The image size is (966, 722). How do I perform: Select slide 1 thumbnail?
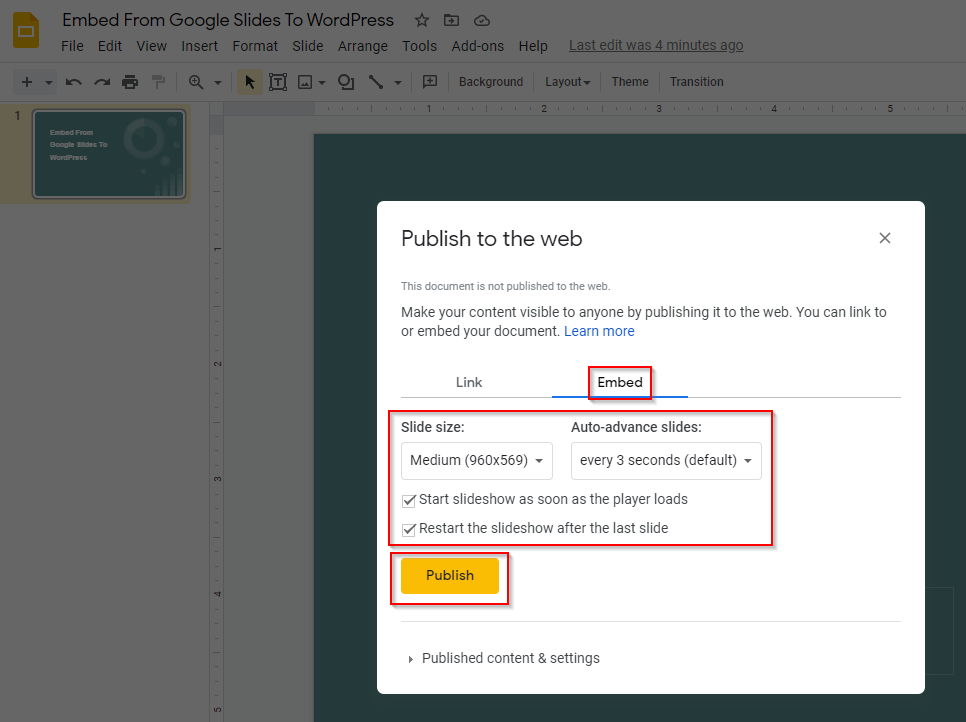[109, 154]
